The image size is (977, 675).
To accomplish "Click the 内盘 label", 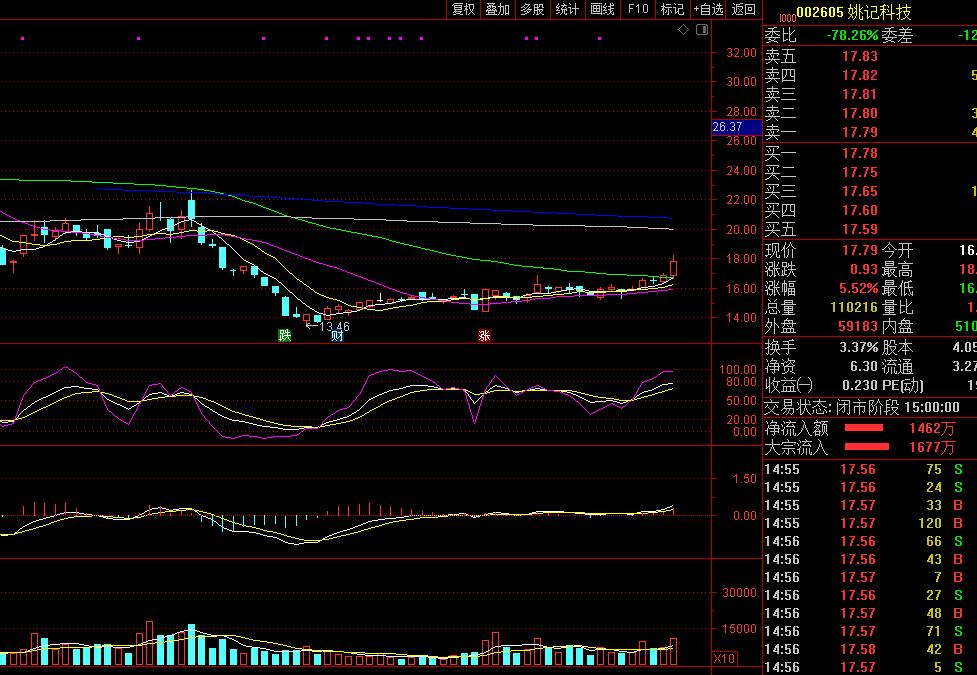I will coord(897,326).
